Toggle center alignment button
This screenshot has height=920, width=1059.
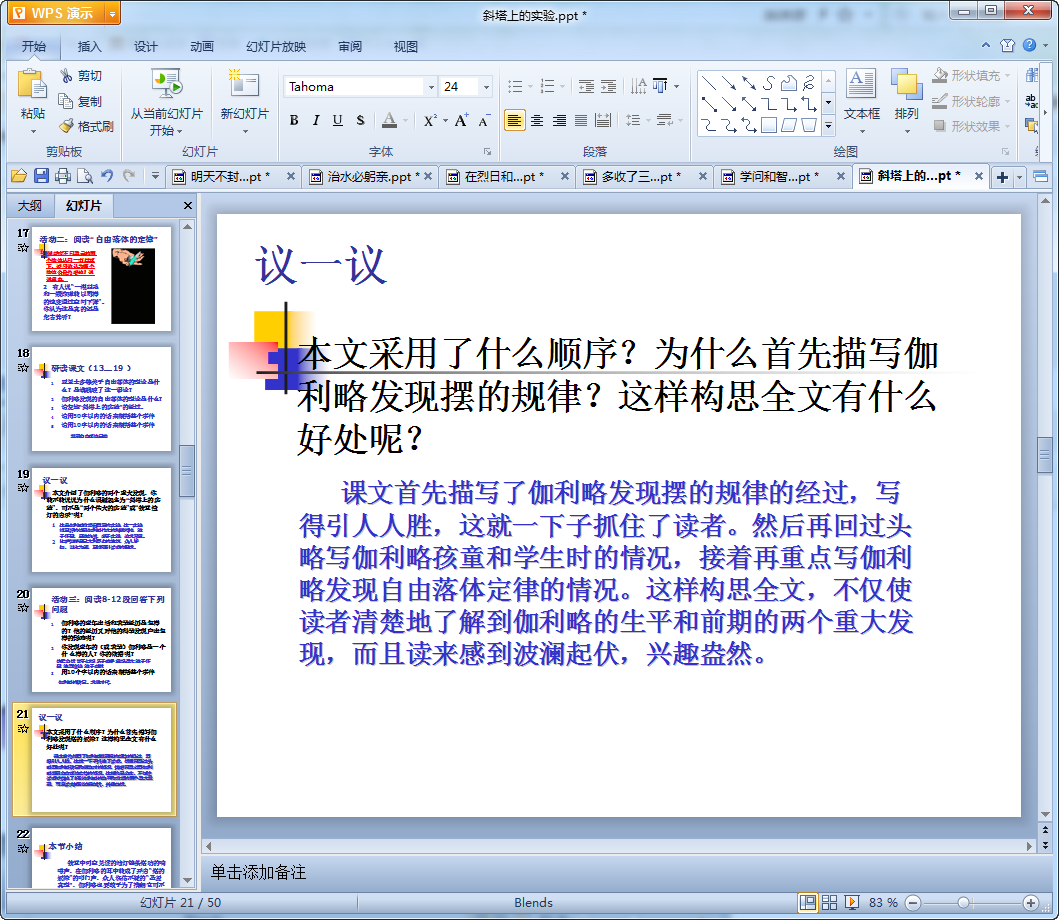coord(537,120)
